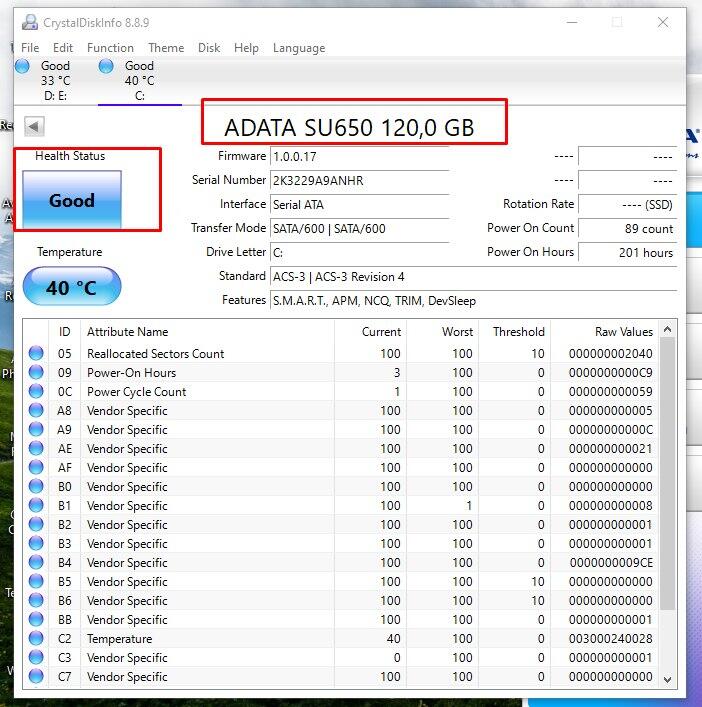702x707 pixels.
Task: Click status orb of Power-On Hours row
Action: pos(36,372)
